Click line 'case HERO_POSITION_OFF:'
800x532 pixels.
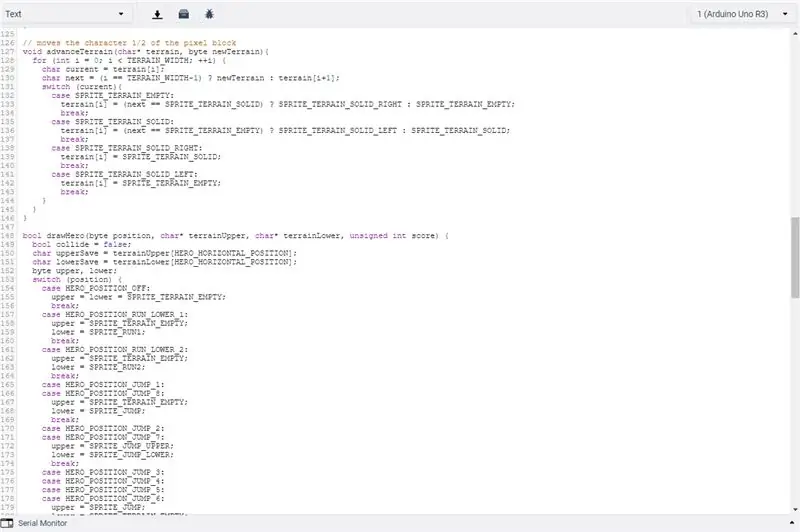pos(96,288)
